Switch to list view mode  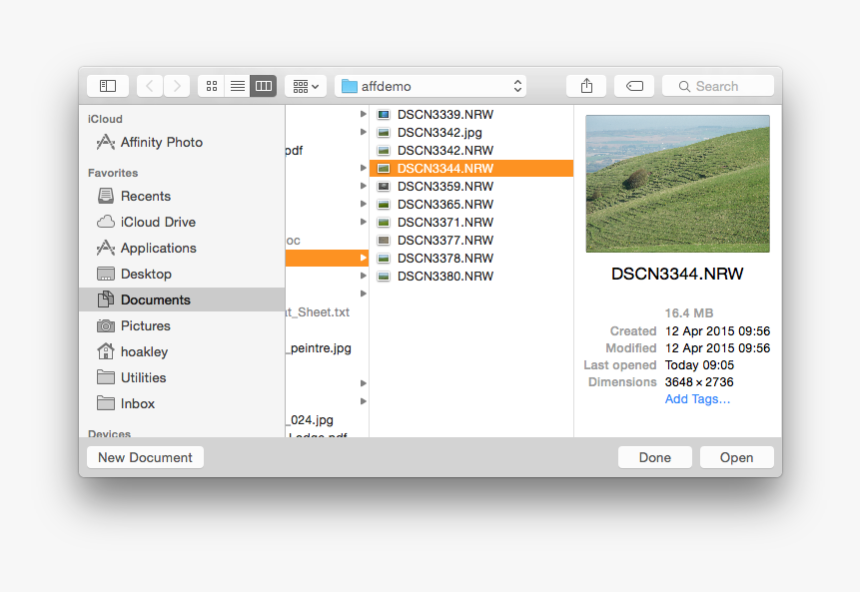coord(237,85)
